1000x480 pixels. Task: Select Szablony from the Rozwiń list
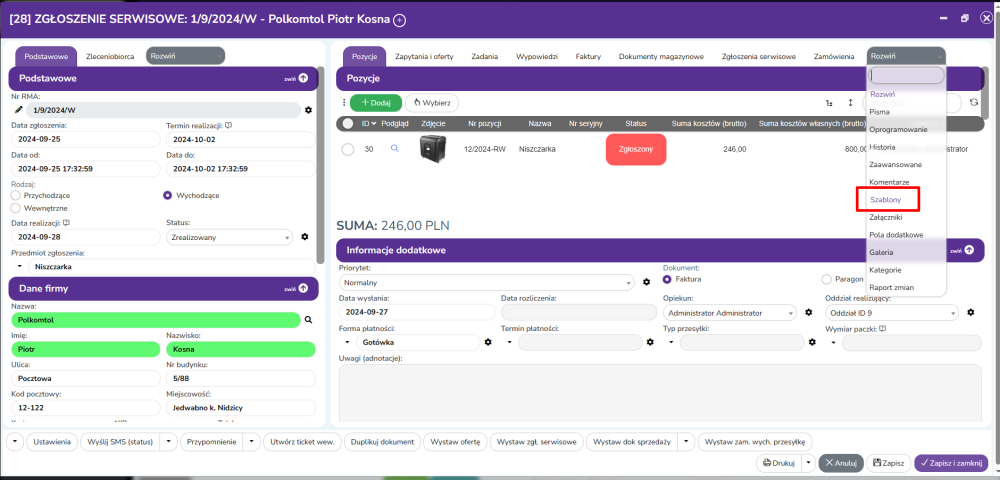887,200
